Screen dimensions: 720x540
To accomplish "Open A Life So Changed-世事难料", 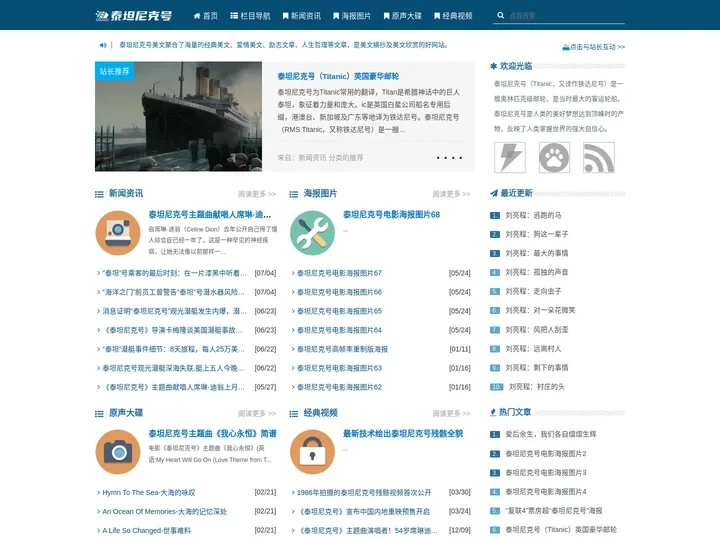I will 146,531.
